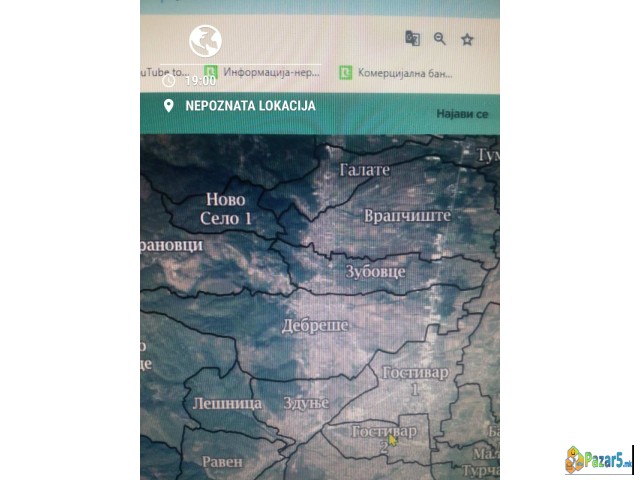Select Ново Село 1 region on map
This screenshot has height=480, width=640.
[x=226, y=209]
